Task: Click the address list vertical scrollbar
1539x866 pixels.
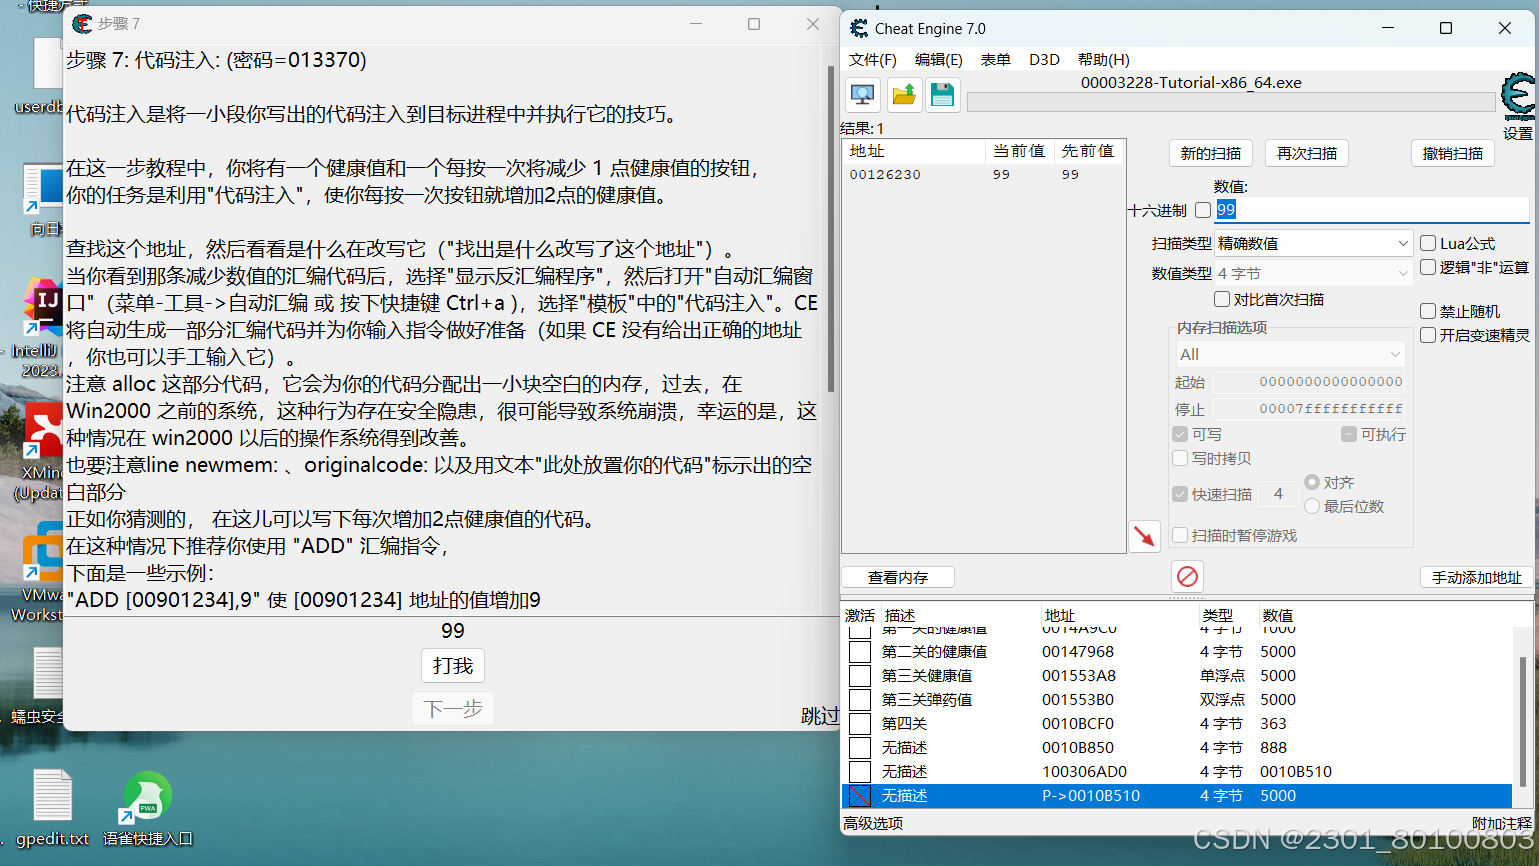Action: click(x=1523, y=722)
